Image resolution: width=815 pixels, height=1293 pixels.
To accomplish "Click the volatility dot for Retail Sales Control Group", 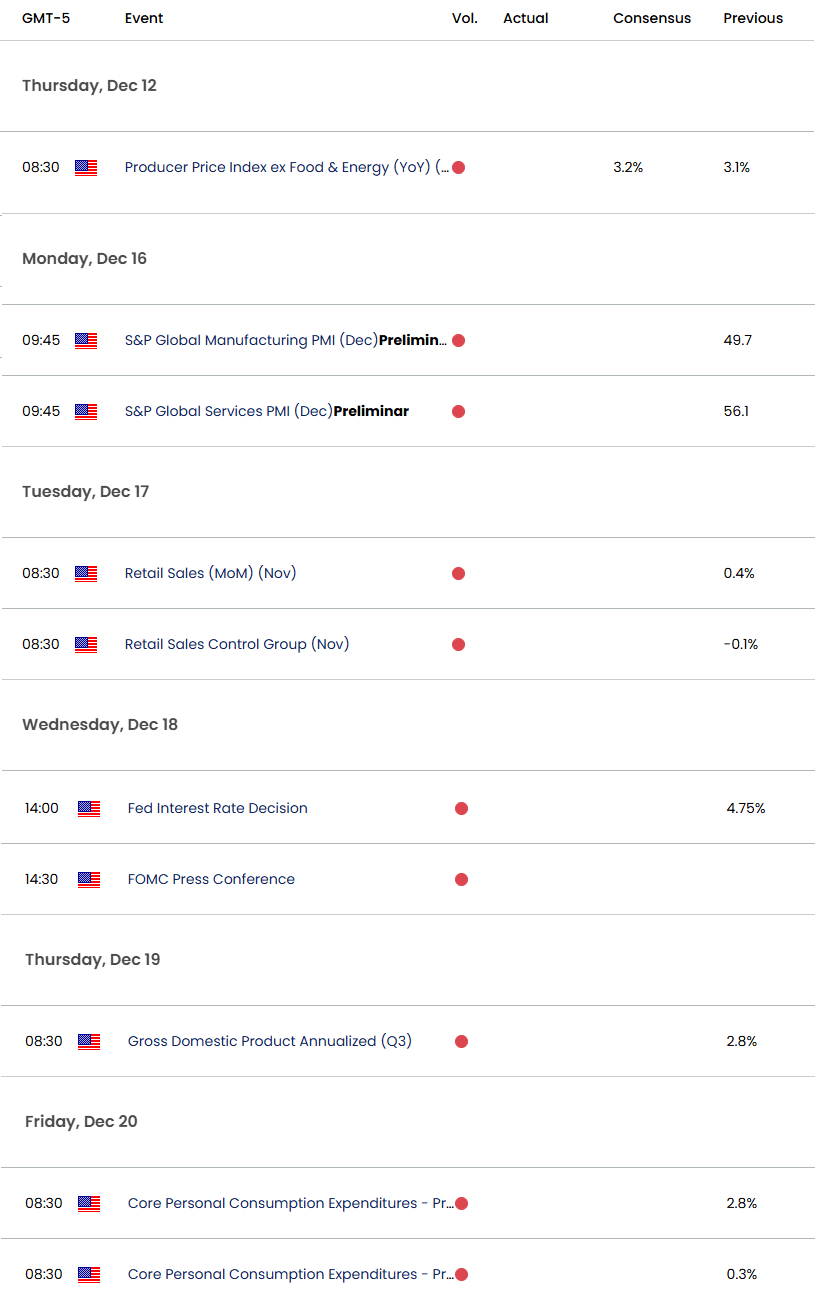I will point(458,644).
